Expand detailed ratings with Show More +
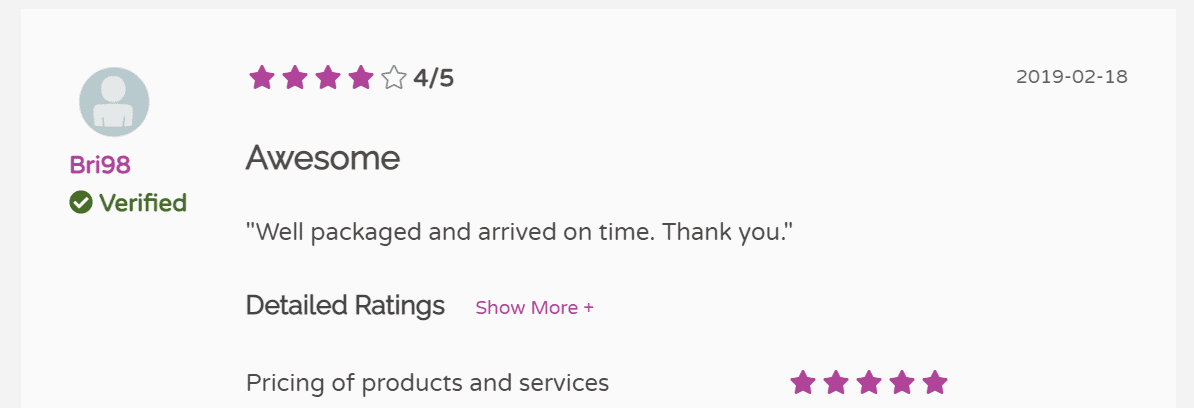Image resolution: width=1194 pixels, height=408 pixels. coord(535,308)
